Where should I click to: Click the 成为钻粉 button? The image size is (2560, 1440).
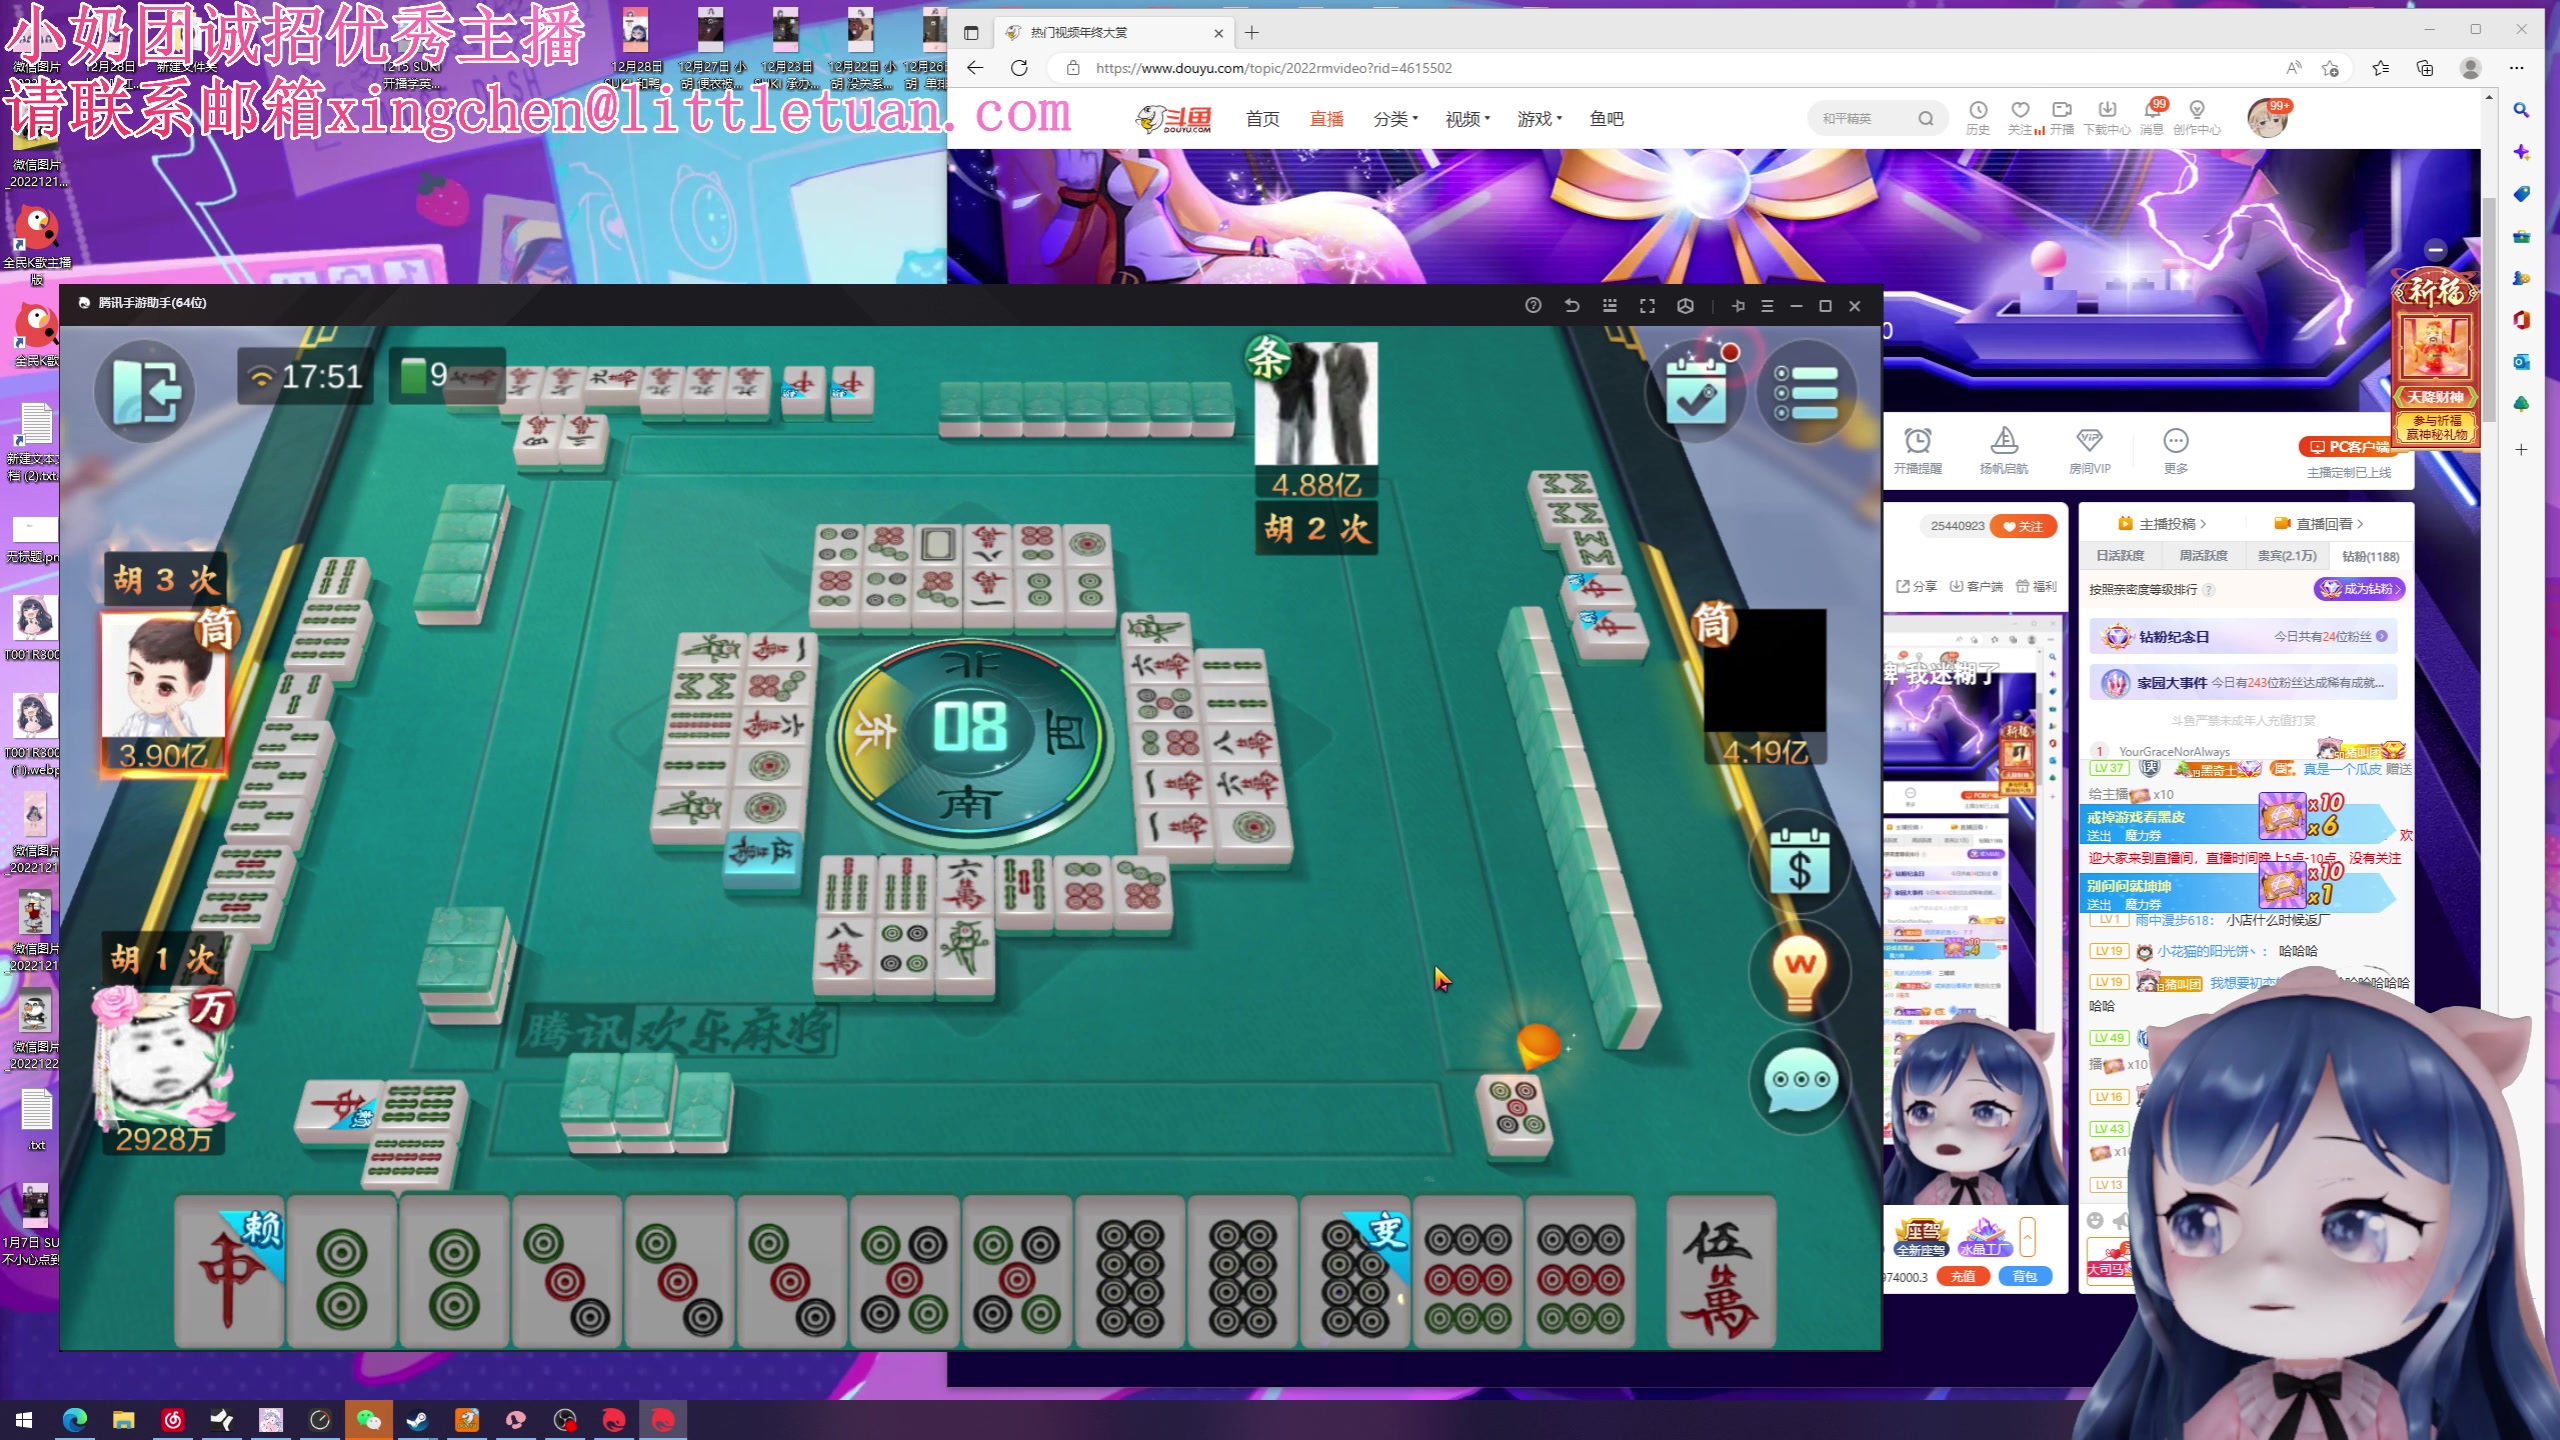(2359, 589)
